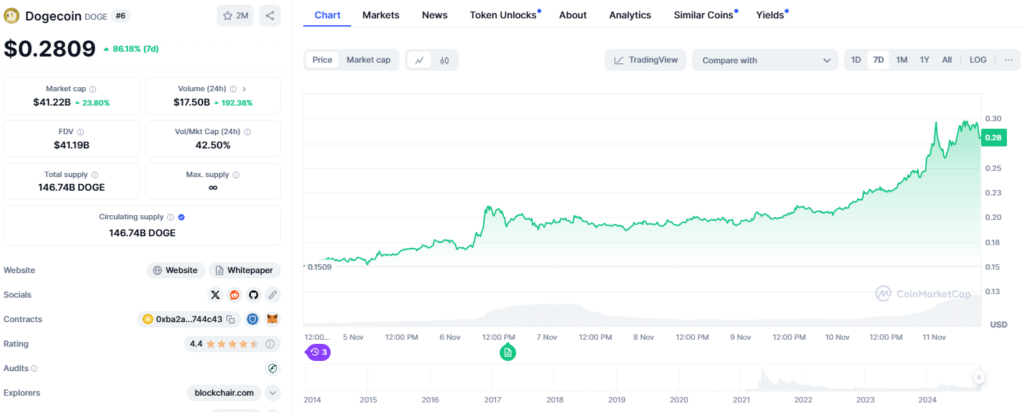
Task: Open Dogecoin GitHub repository icon
Action: click(253, 295)
